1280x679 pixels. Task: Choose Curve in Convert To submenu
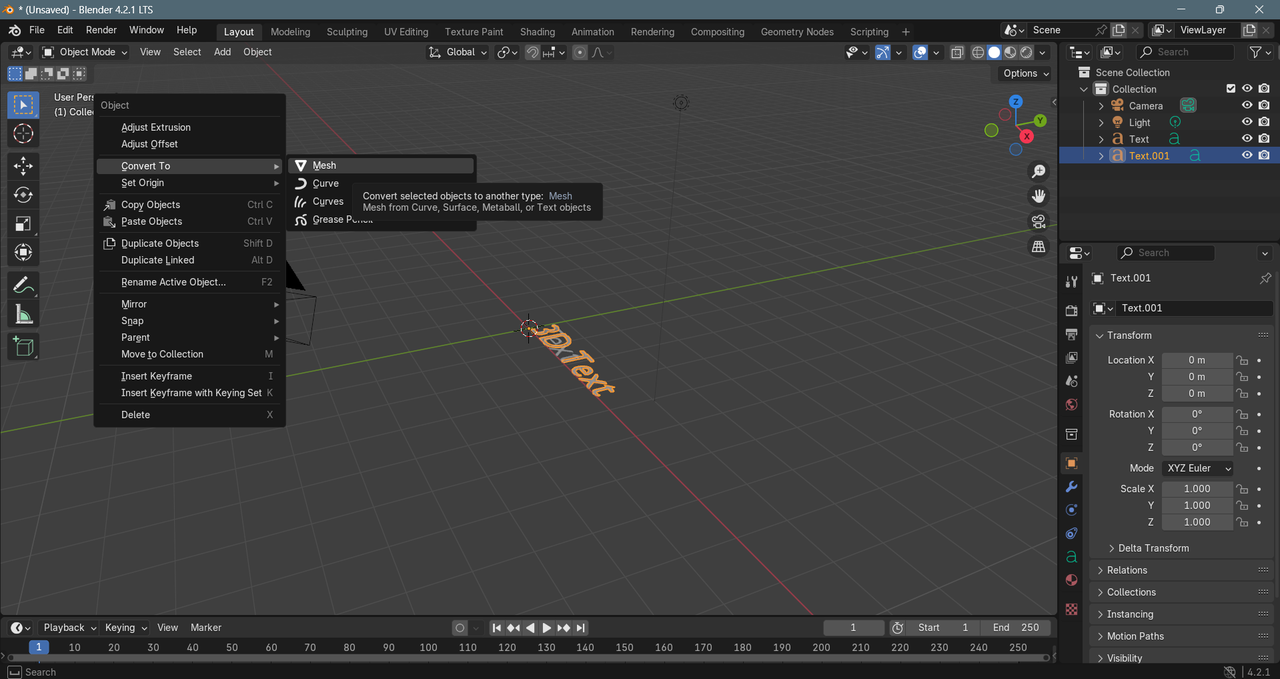pyautogui.click(x=381, y=183)
